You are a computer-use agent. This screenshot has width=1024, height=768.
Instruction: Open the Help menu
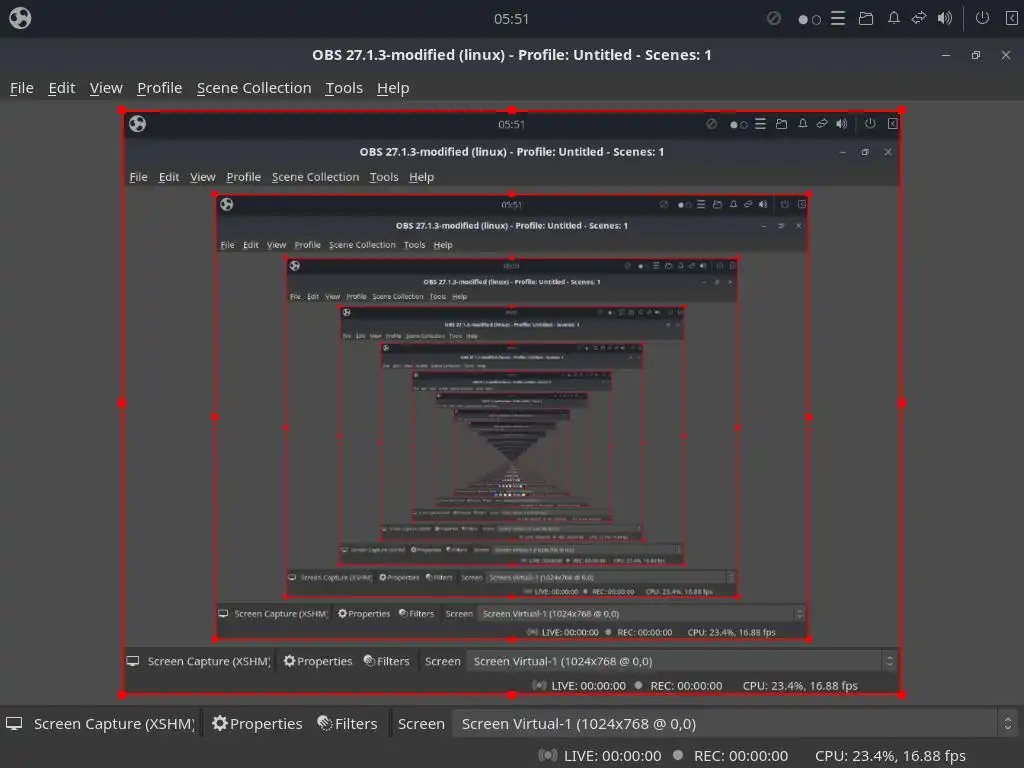[x=393, y=88]
